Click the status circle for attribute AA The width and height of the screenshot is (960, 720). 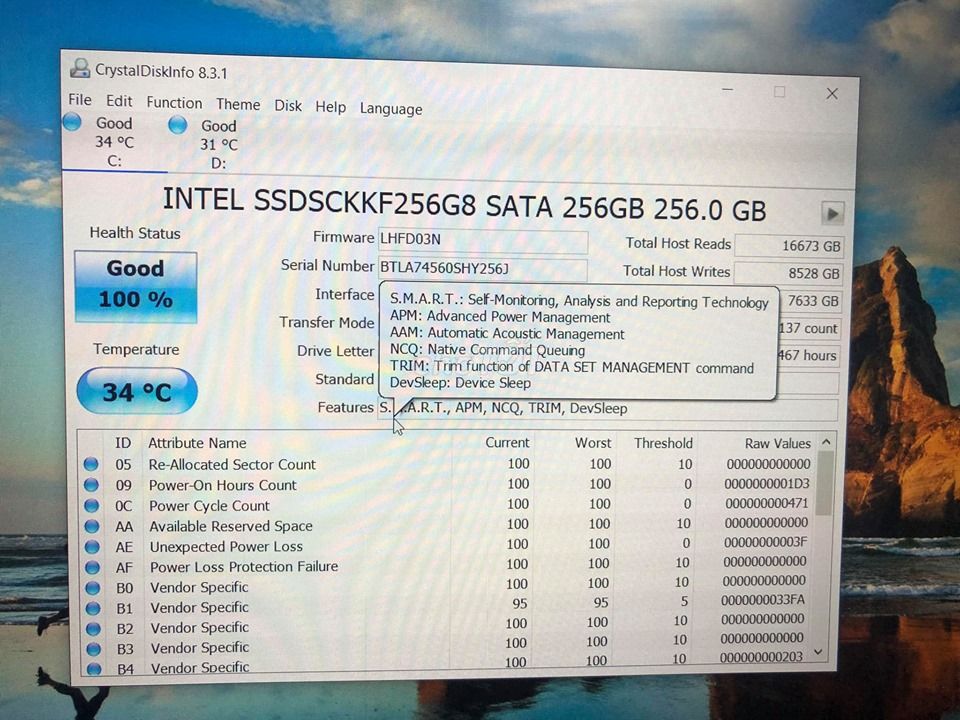coord(92,526)
